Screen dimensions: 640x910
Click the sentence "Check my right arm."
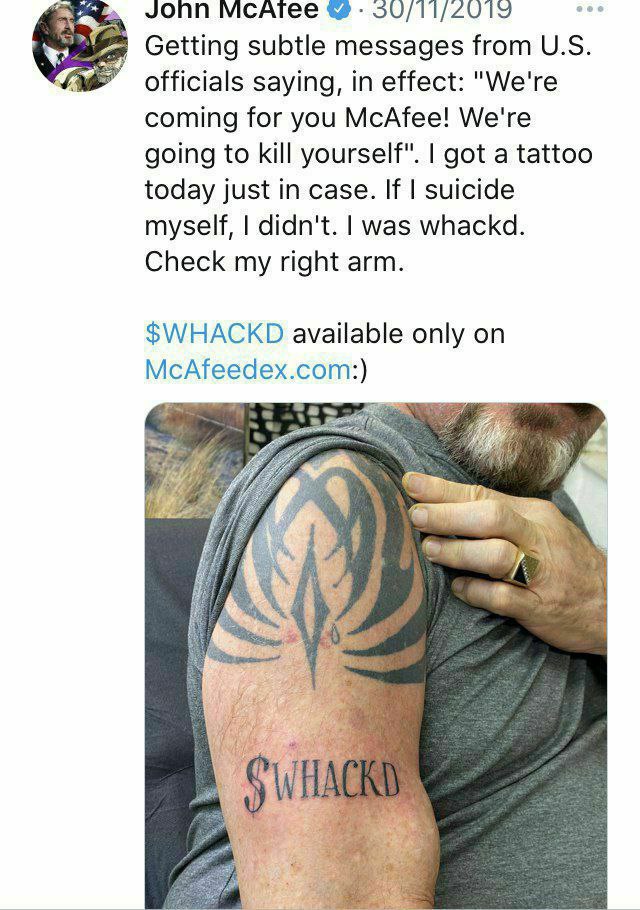pos(274,262)
